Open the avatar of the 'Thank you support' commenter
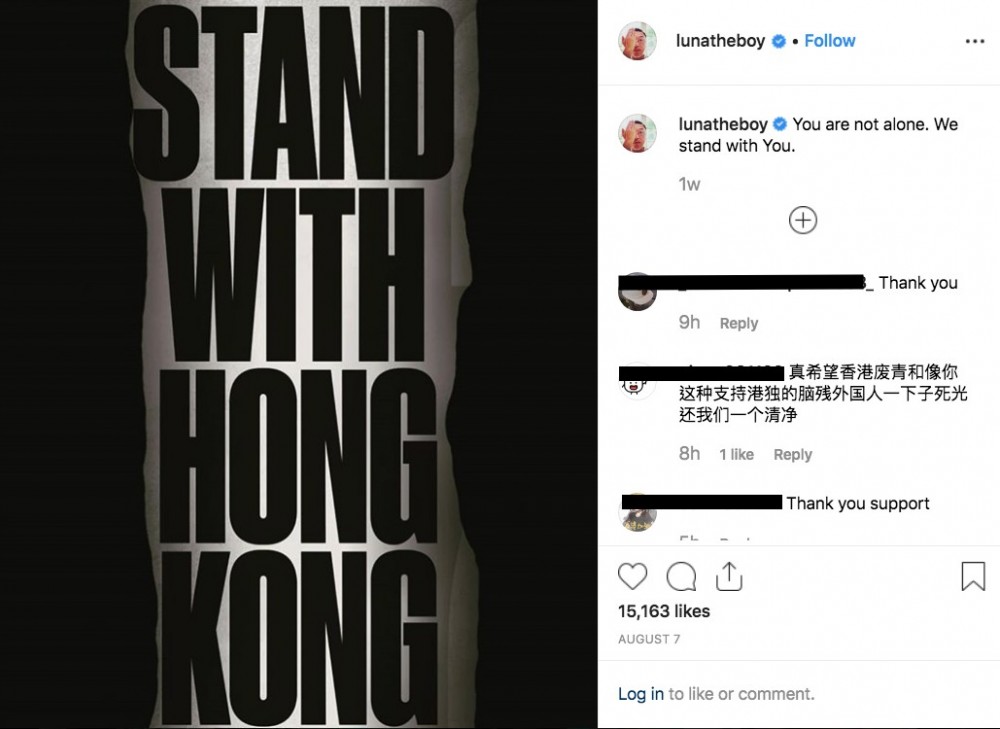The width and height of the screenshot is (1000, 729). [x=637, y=513]
